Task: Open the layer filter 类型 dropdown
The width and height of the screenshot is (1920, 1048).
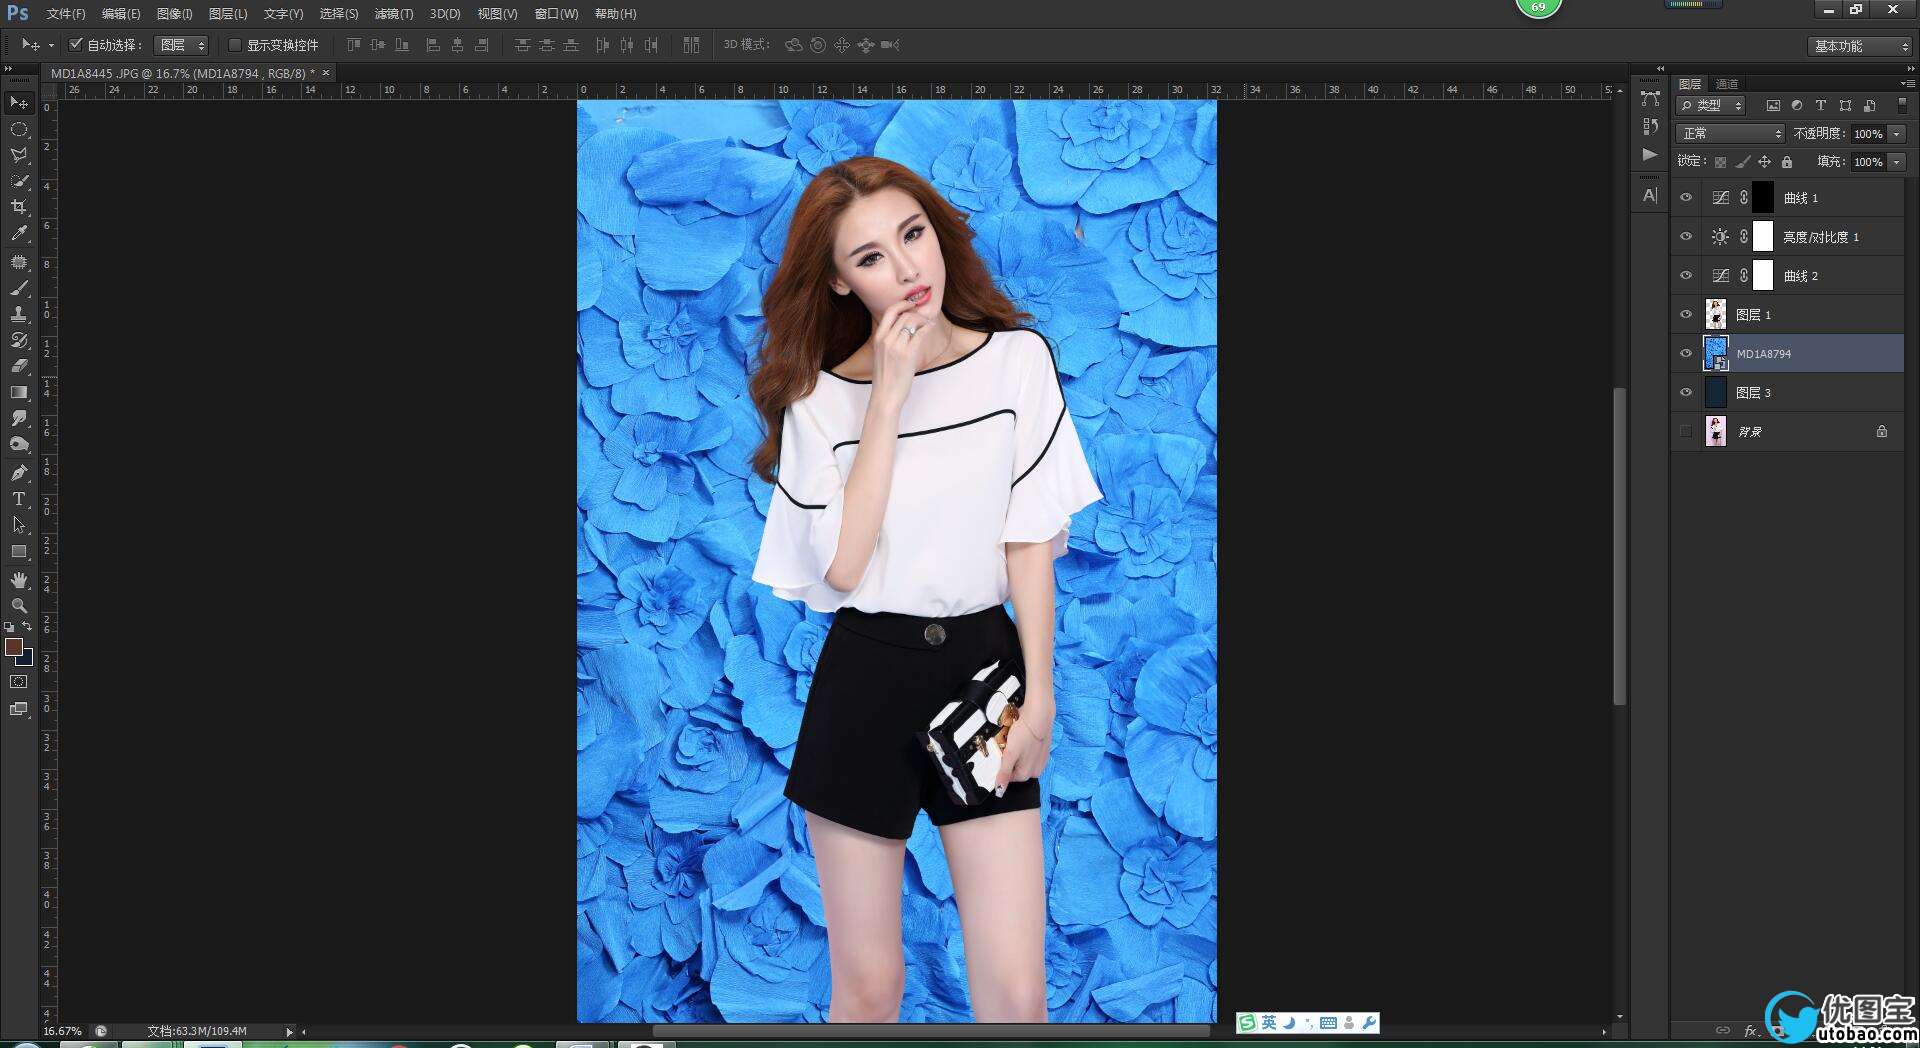Action: (x=1711, y=105)
